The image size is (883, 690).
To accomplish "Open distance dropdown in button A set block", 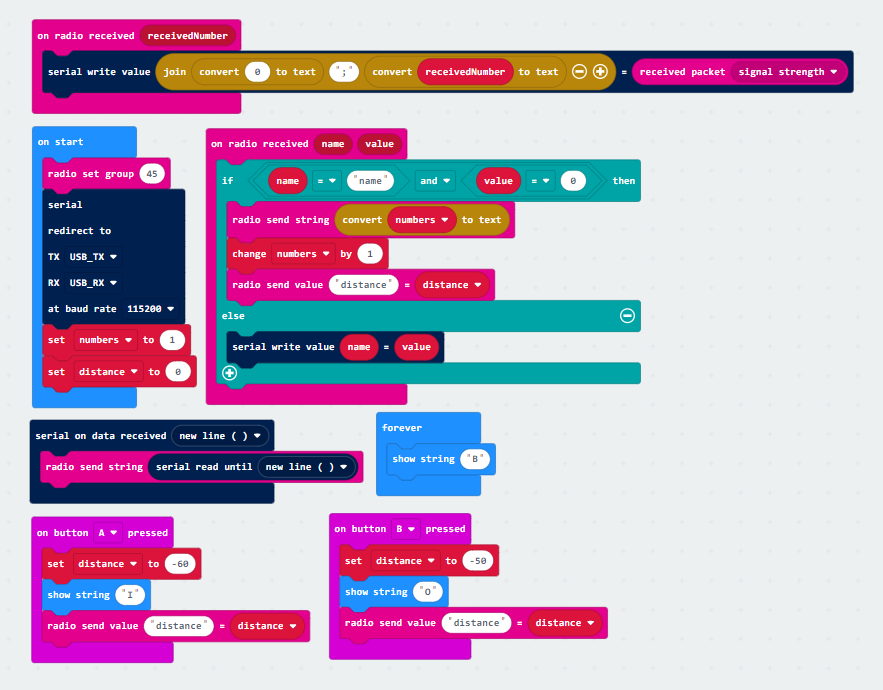I will pos(108,564).
